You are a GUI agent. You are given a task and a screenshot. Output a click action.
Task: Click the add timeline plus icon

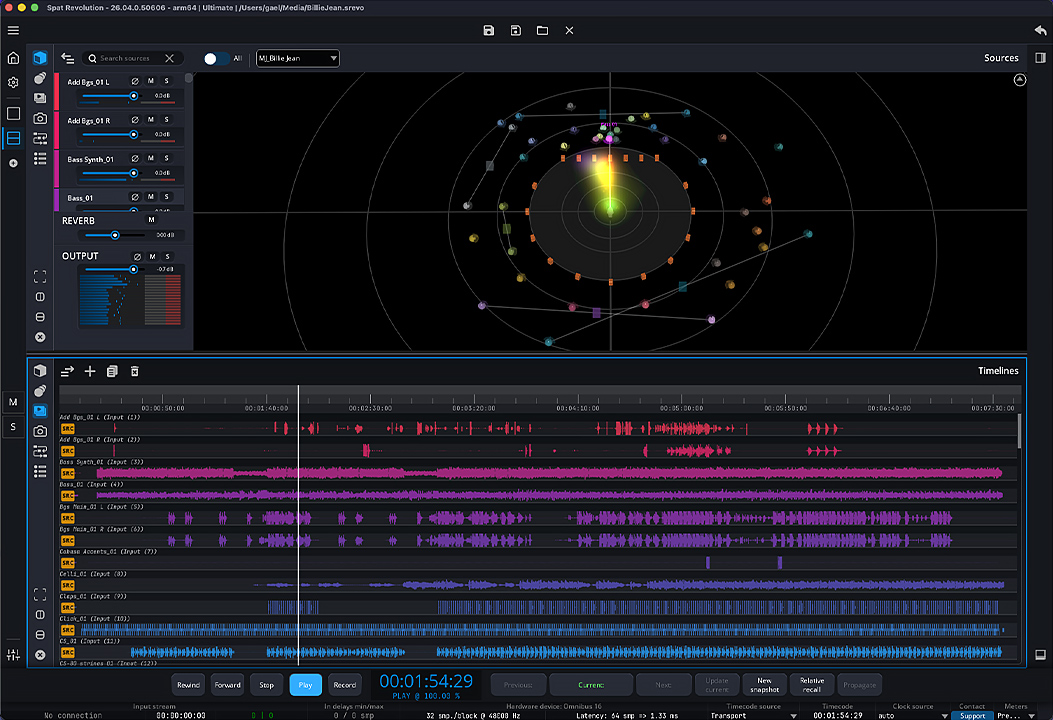[90, 371]
